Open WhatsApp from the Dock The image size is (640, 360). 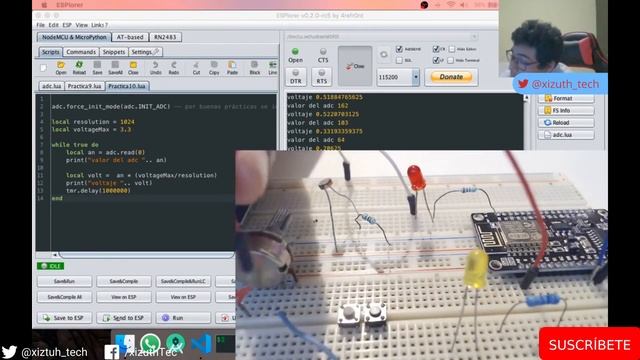[x=150, y=343]
